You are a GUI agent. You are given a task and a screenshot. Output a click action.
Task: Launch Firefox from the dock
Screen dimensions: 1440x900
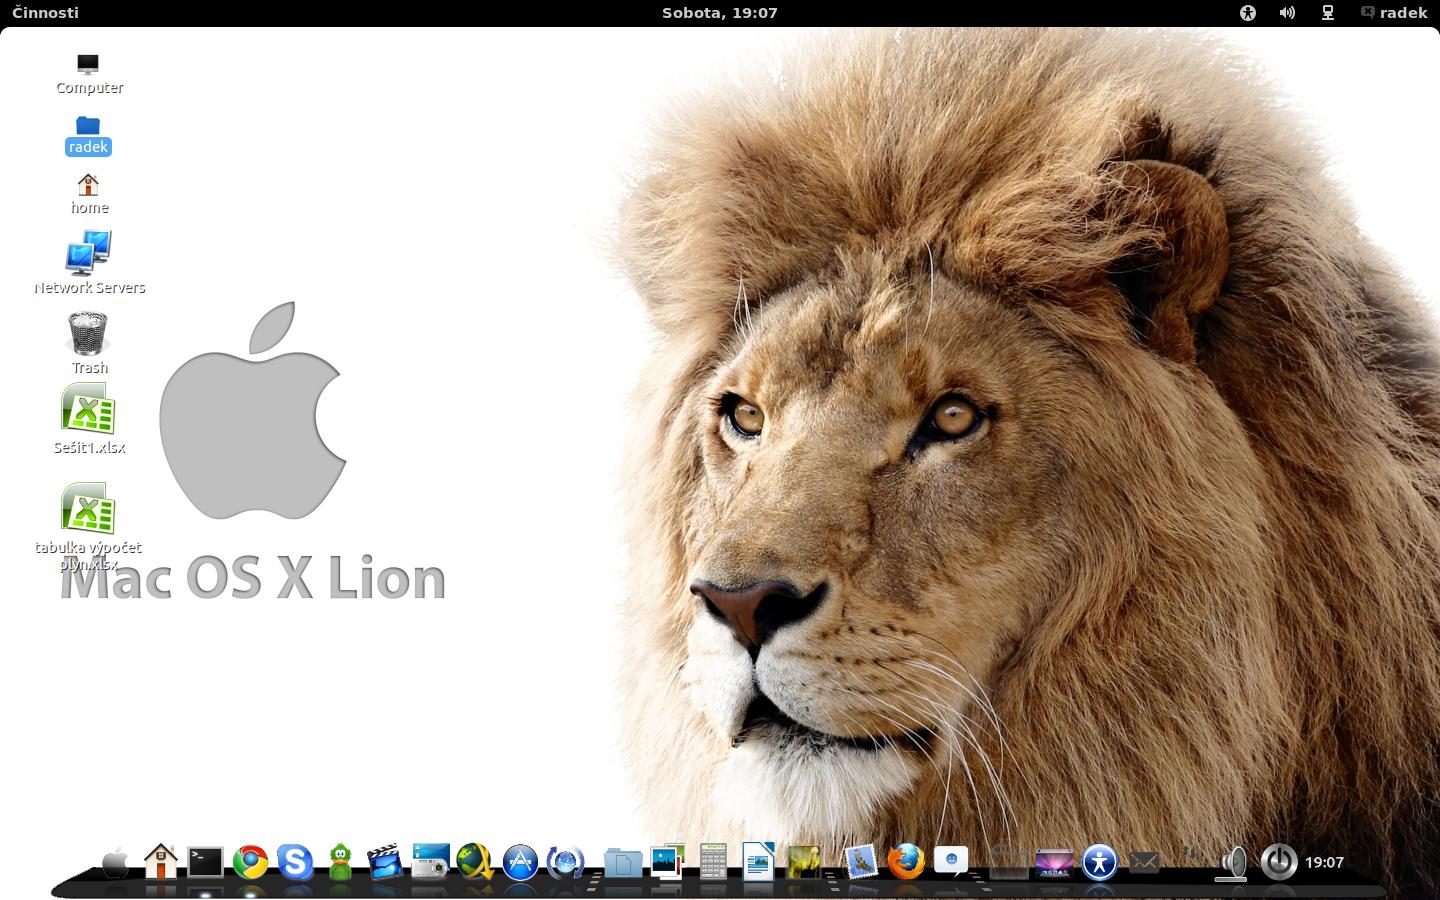(x=906, y=861)
